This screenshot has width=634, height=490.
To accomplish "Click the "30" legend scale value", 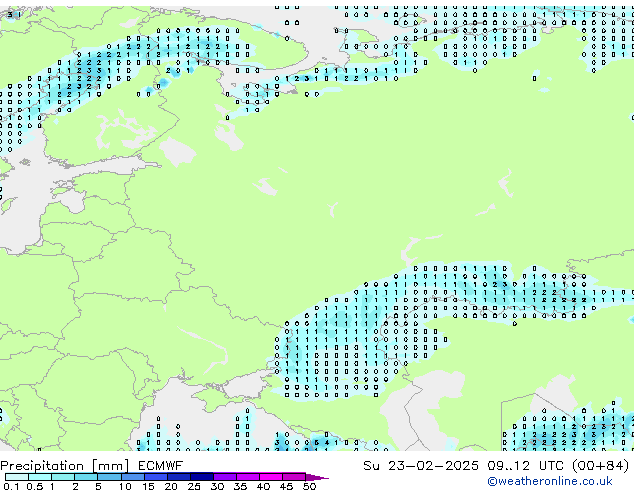I will 217,486.
